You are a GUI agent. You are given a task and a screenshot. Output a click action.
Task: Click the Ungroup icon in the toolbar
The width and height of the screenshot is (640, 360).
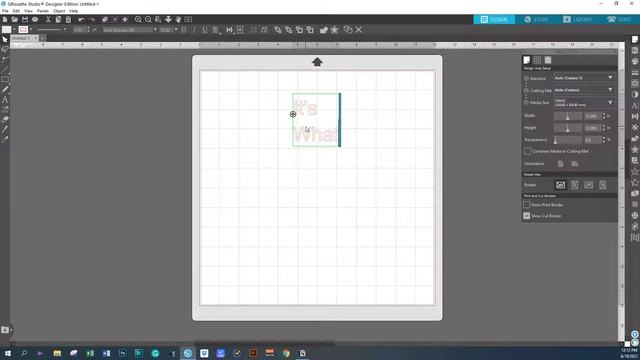coord(264,30)
